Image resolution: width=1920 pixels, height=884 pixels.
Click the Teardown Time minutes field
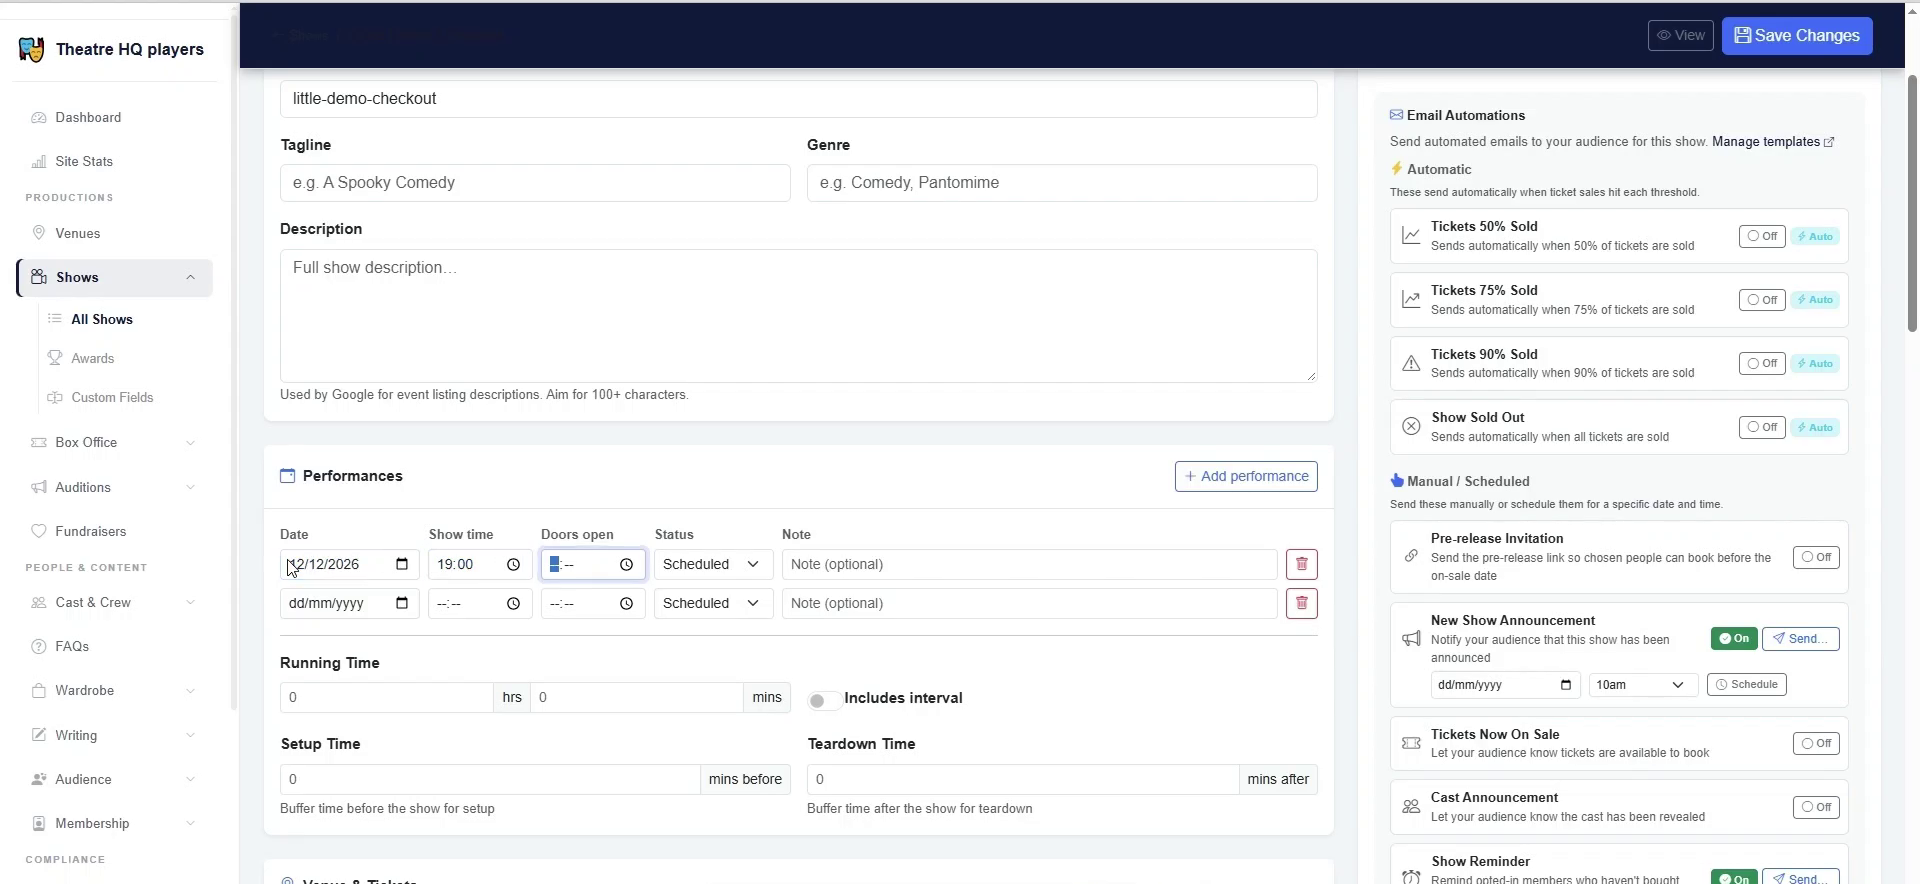click(x=1023, y=779)
